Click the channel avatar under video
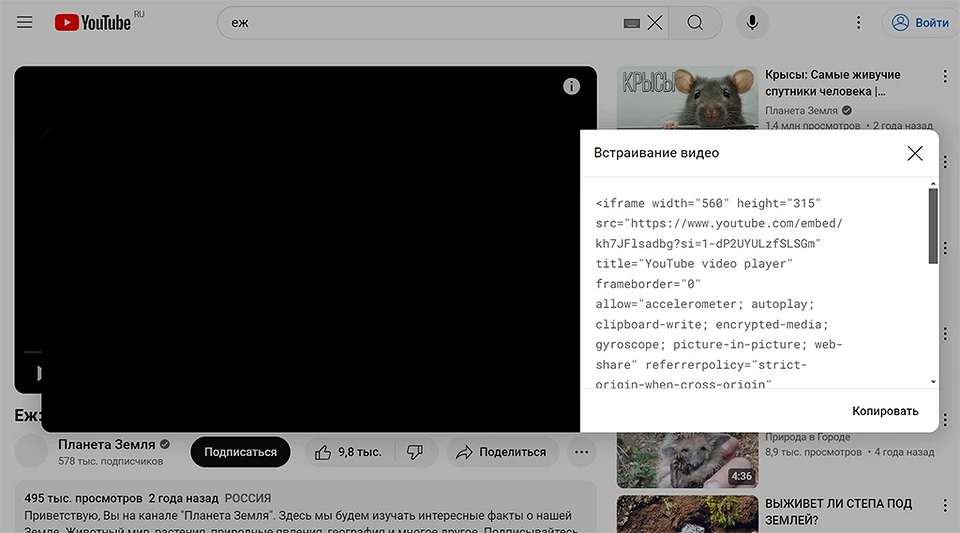The height and width of the screenshot is (533, 960). point(31,452)
